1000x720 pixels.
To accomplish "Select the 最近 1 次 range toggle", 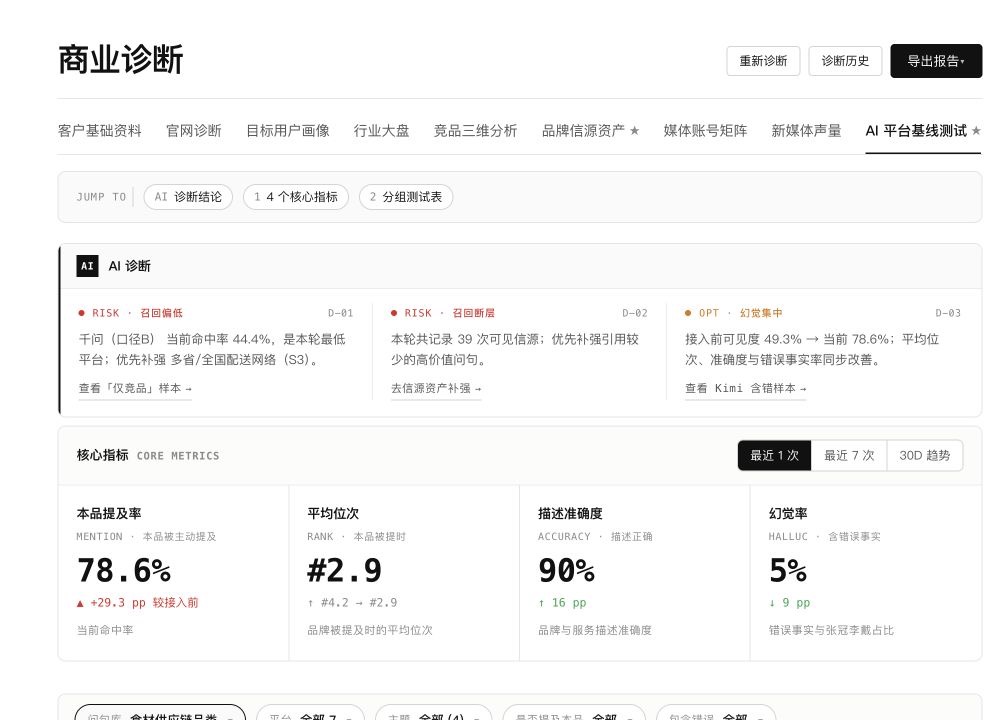I will 774,455.
